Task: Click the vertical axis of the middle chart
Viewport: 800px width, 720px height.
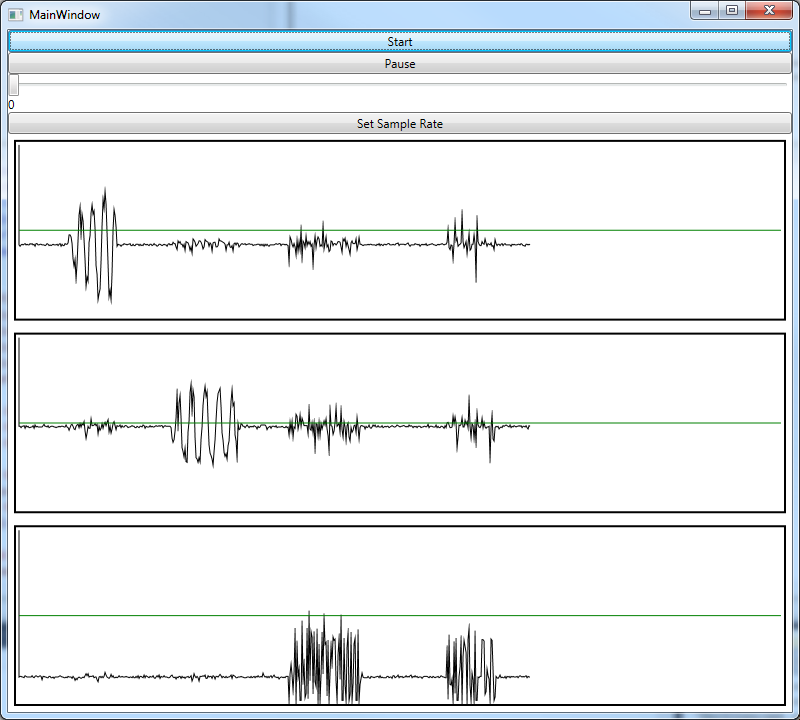Action: (19, 380)
